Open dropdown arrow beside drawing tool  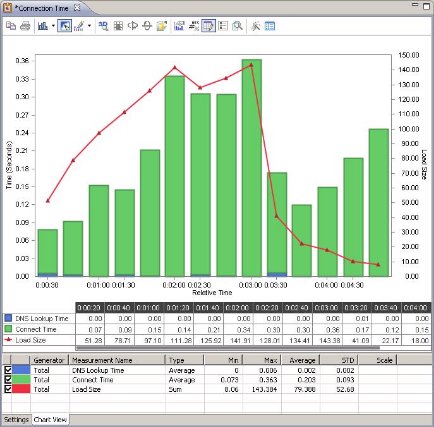89,26
